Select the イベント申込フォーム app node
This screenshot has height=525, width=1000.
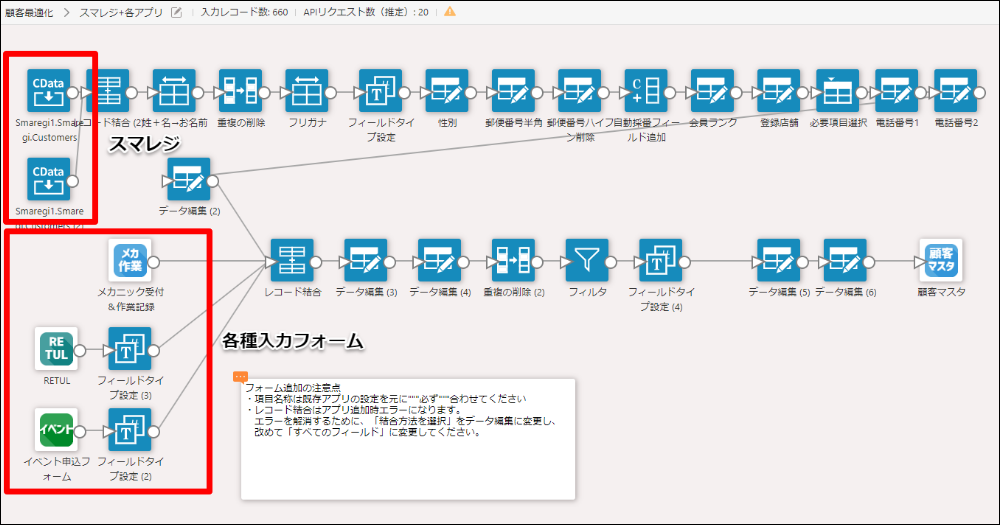coord(56,430)
